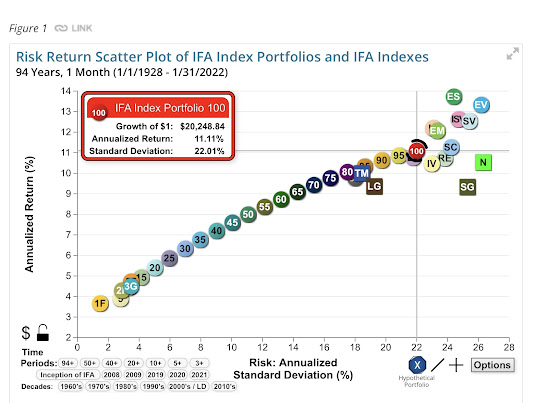Choose the 2021 period button
Image resolution: width=535 pixels, height=403 pixels.
(199, 375)
